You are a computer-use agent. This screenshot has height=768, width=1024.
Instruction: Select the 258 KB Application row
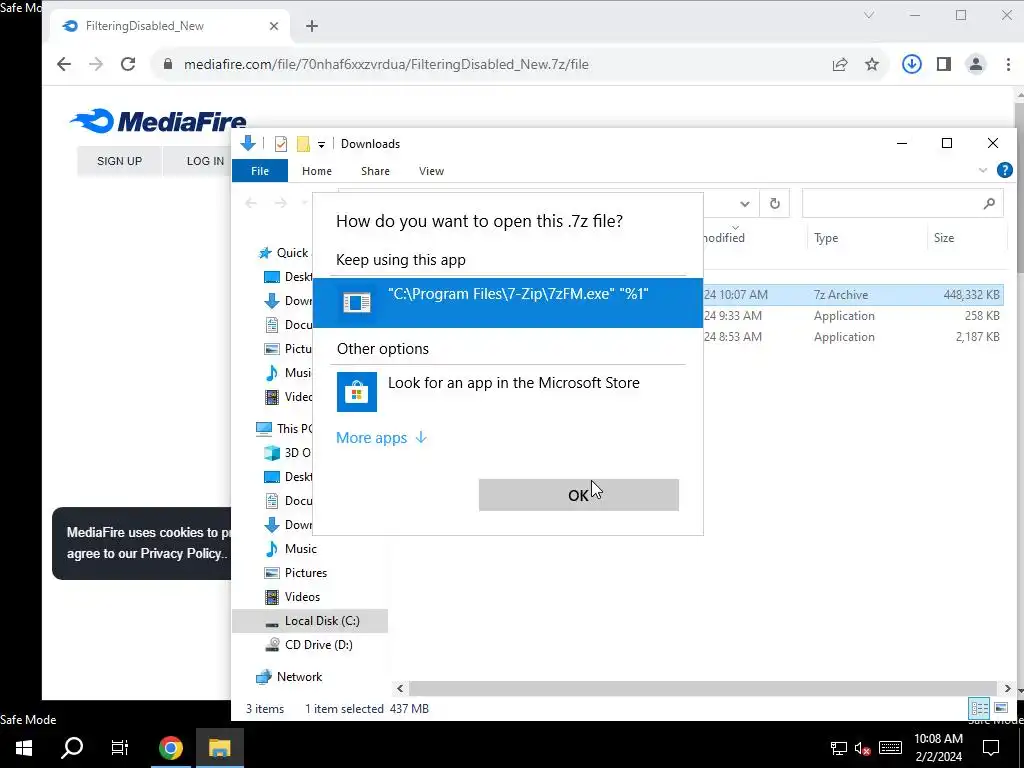click(x=853, y=315)
